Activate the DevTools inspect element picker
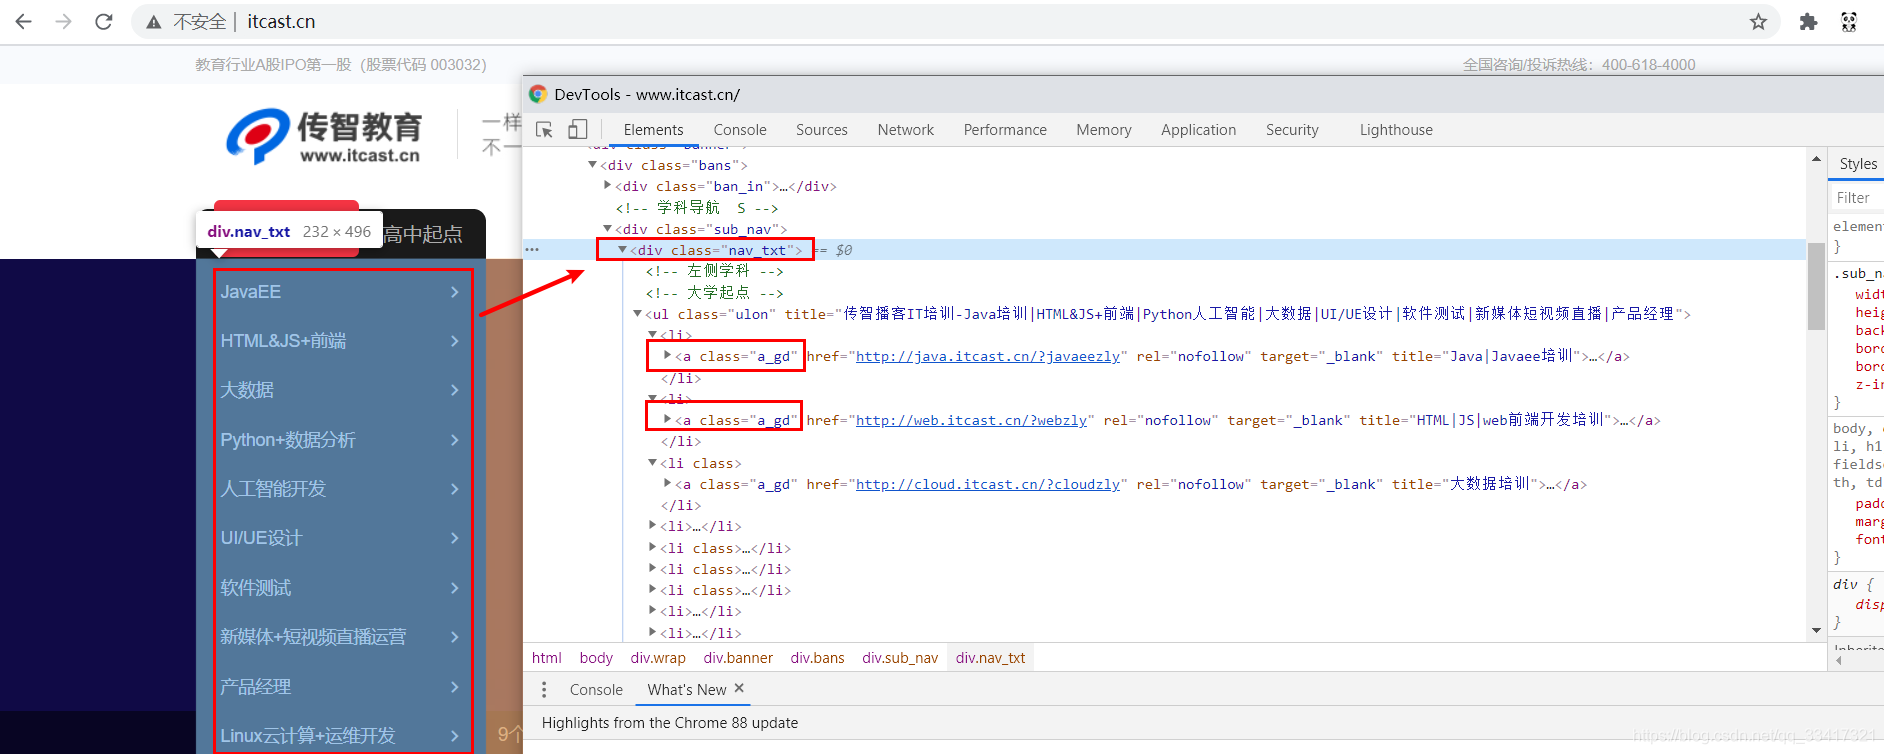 pos(544,130)
